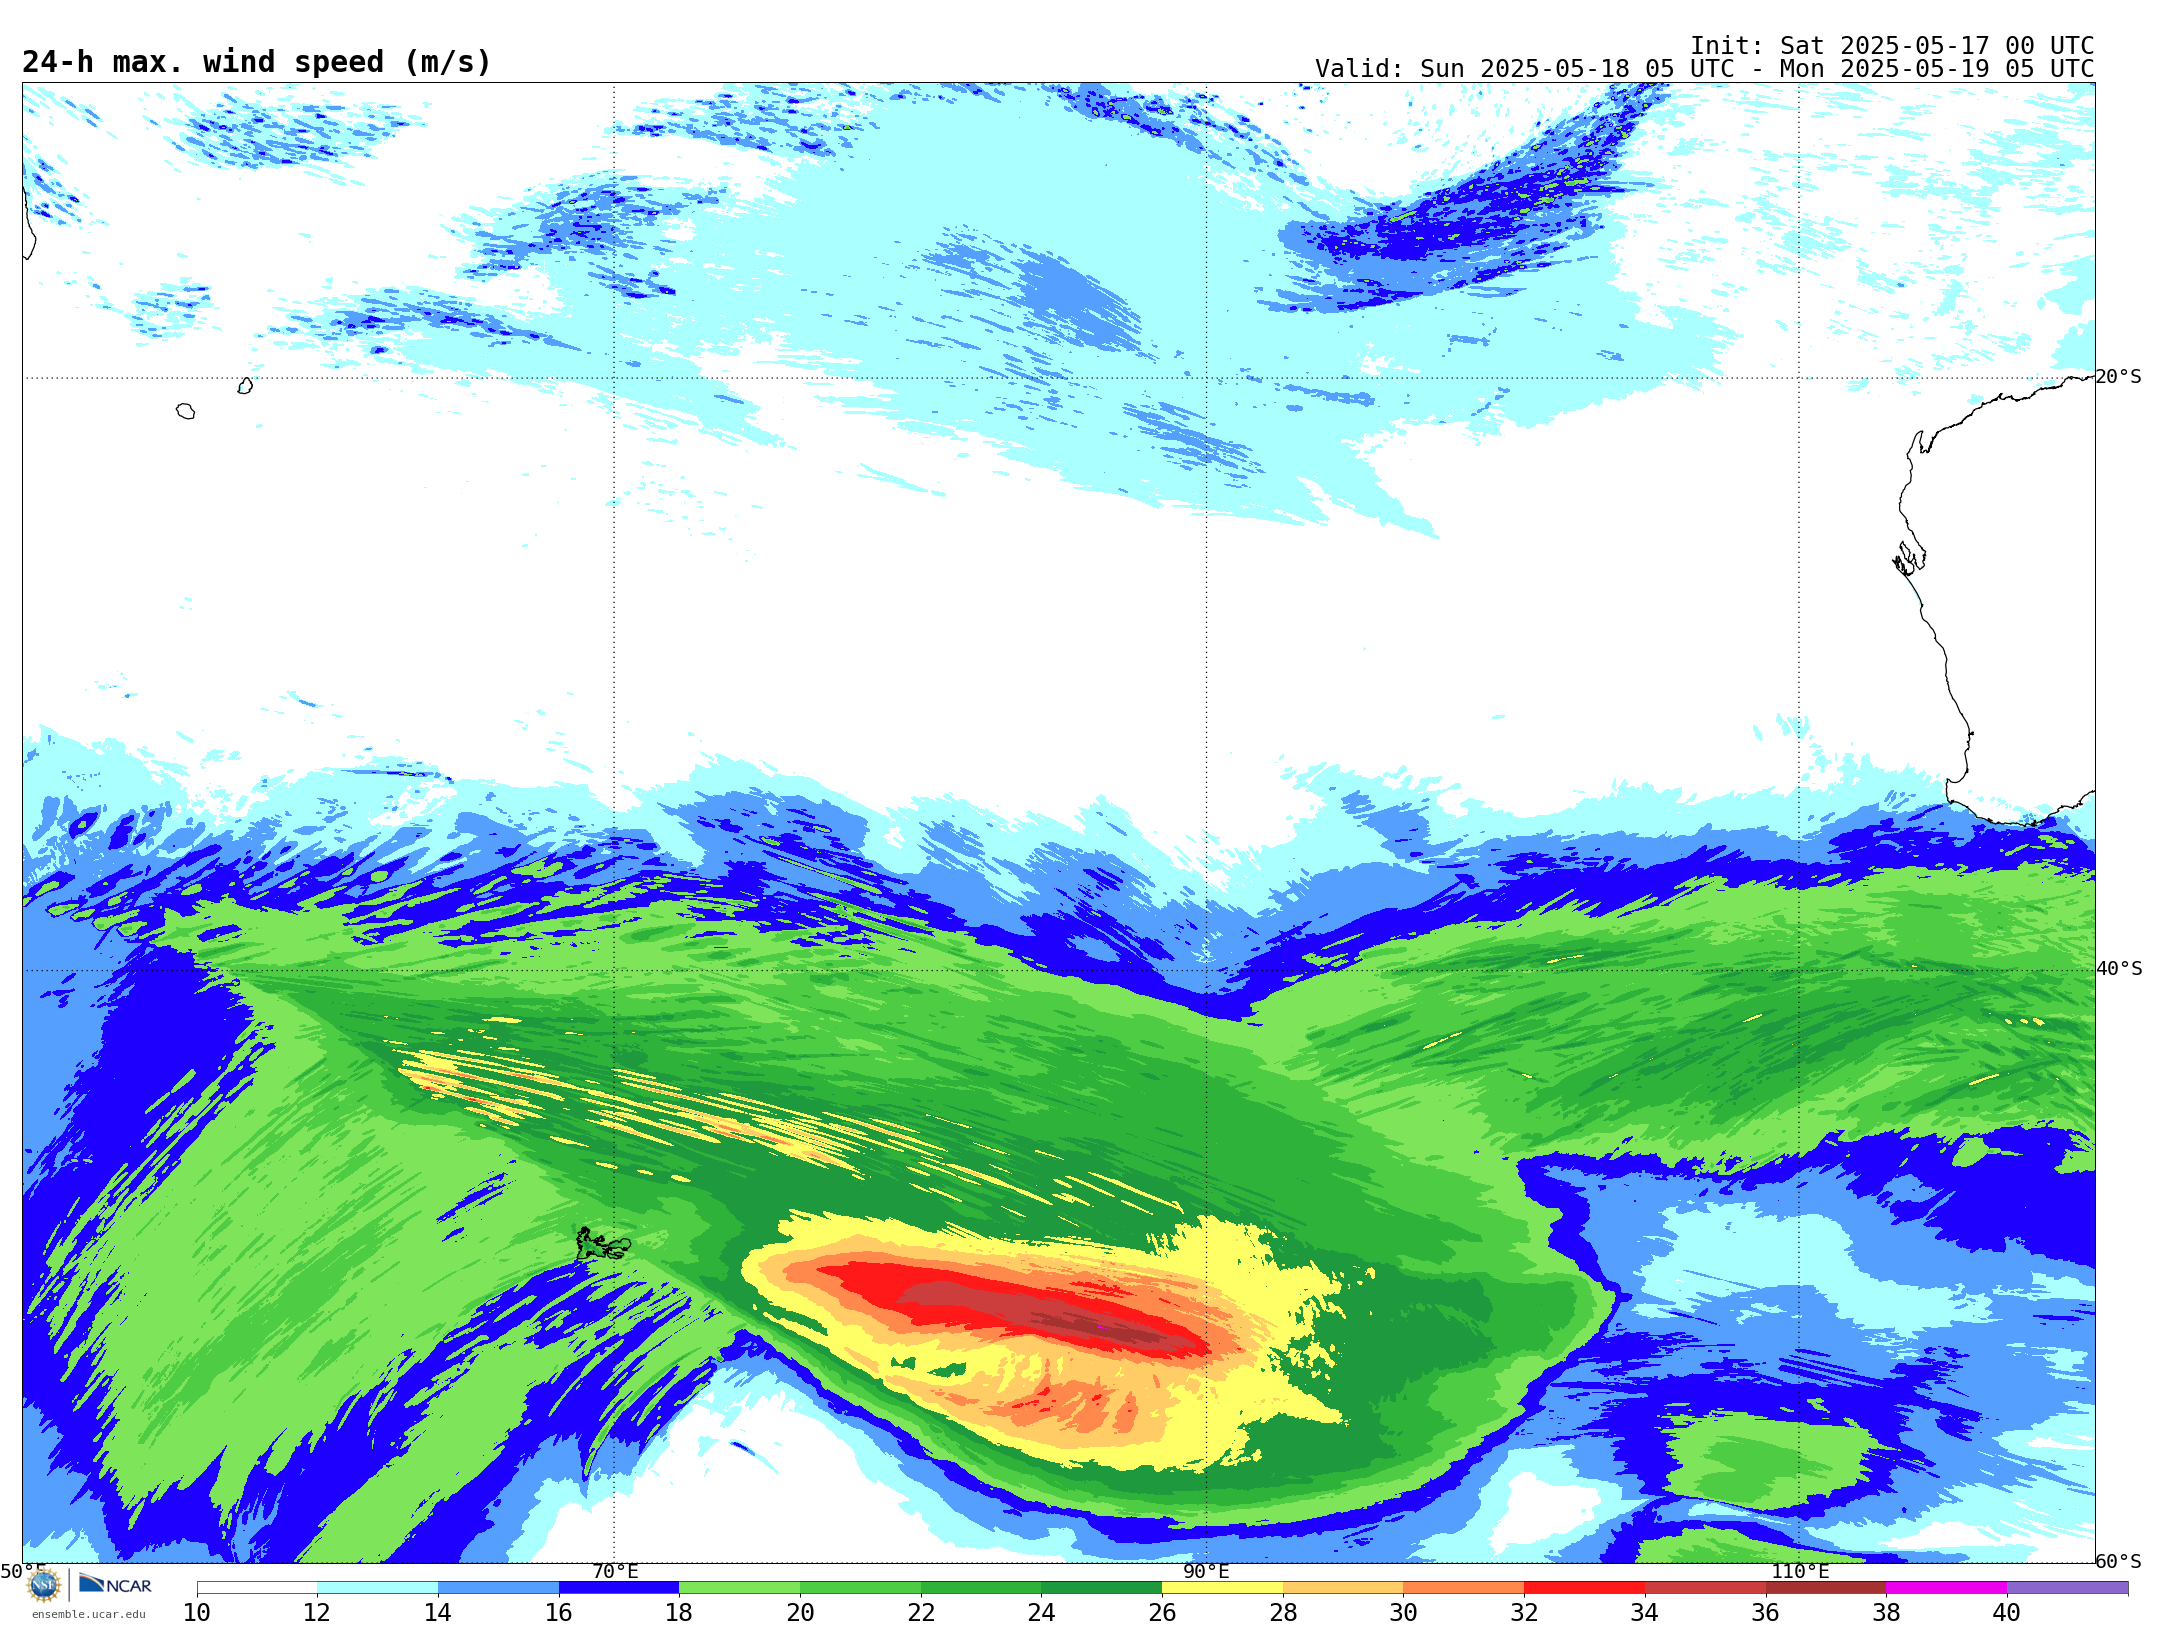This screenshot has height=1626, width=2160.
Task: Click the colorbar tick label '18'
Action: 679,1612
